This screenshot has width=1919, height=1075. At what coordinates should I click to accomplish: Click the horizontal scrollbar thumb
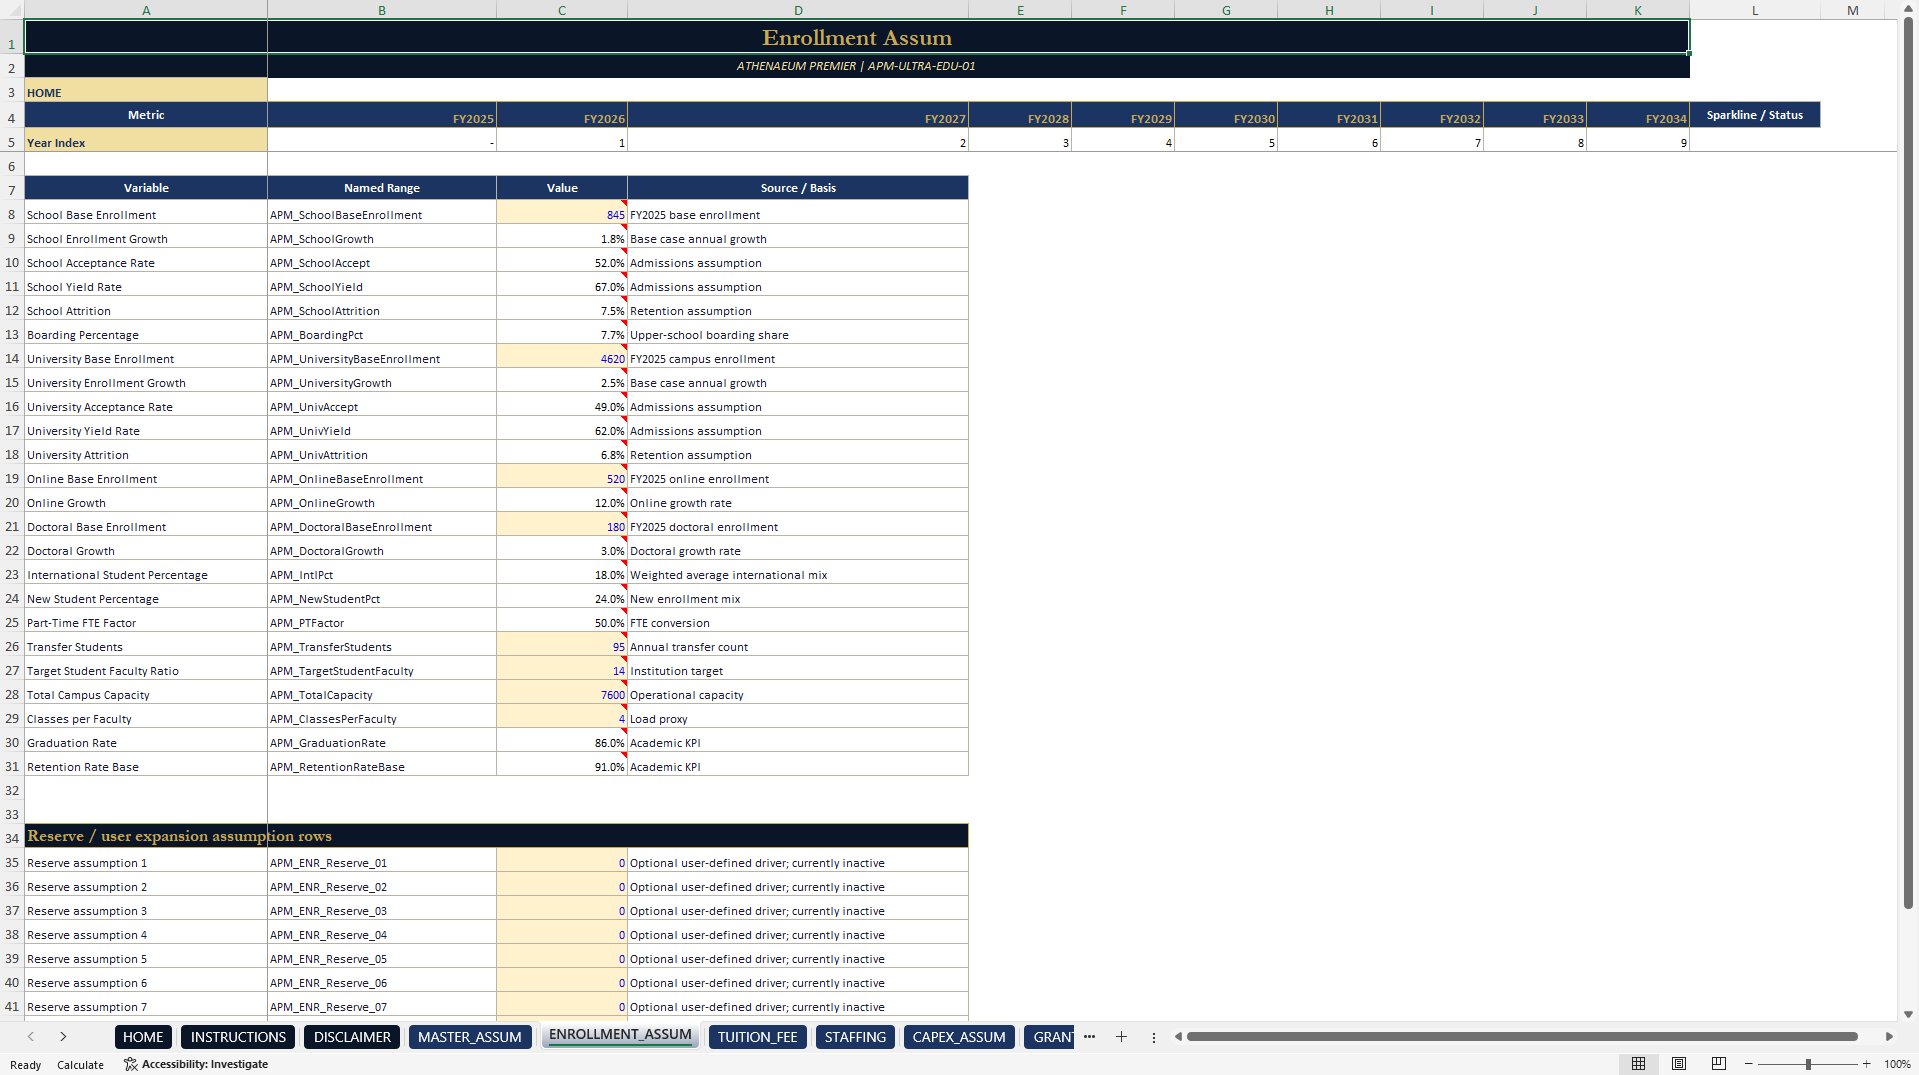(1521, 1037)
